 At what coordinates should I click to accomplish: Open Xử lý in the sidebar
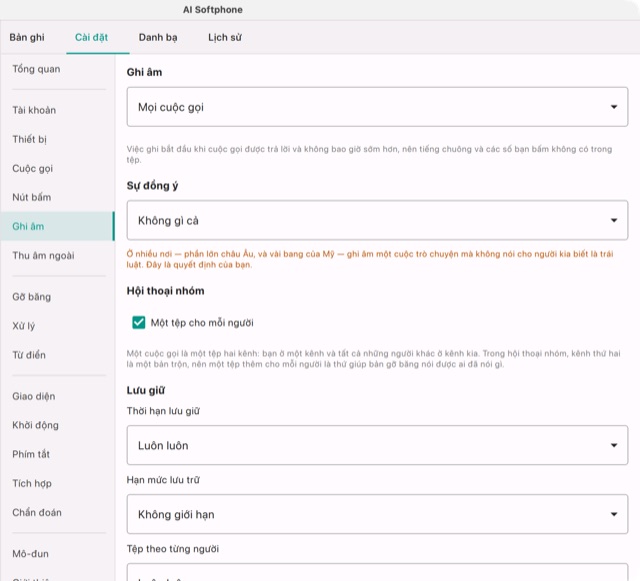tap(58, 326)
